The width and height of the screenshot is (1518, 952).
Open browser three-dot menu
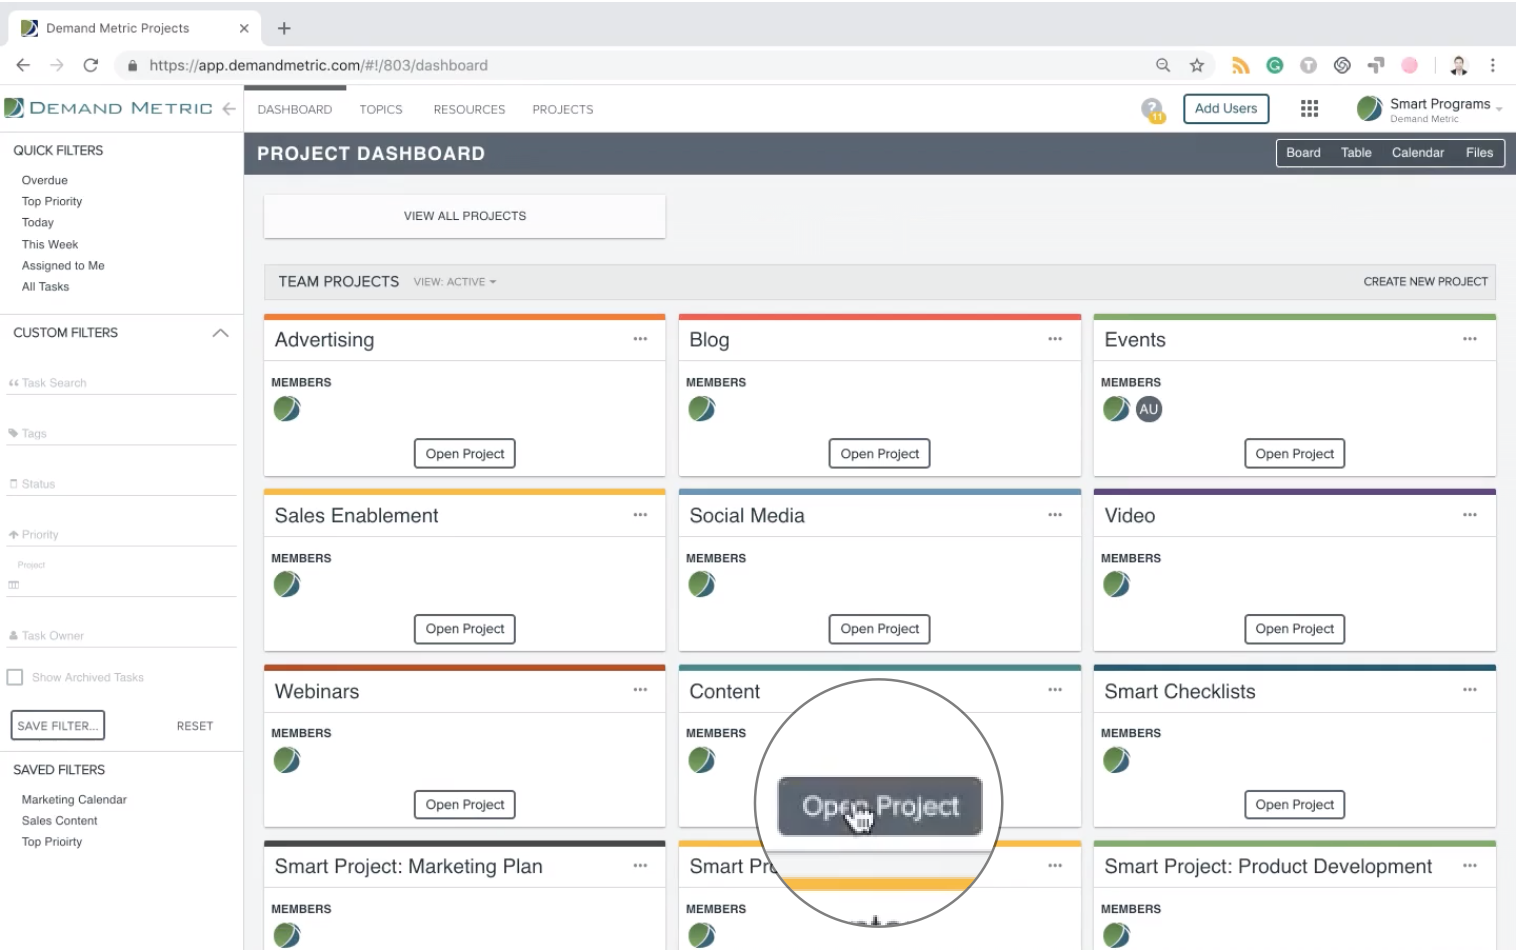tap(1493, 65)
